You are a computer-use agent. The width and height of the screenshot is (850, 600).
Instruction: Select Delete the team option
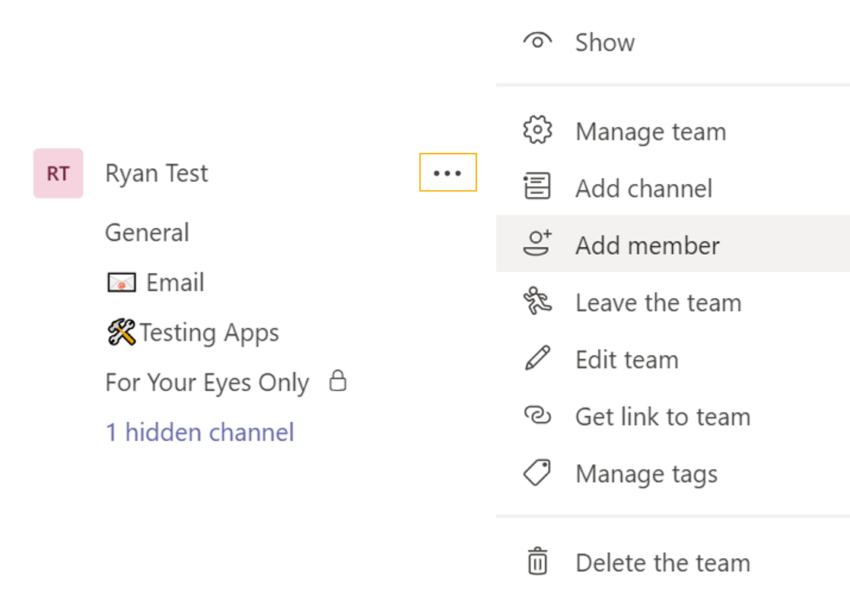point(663,562)
